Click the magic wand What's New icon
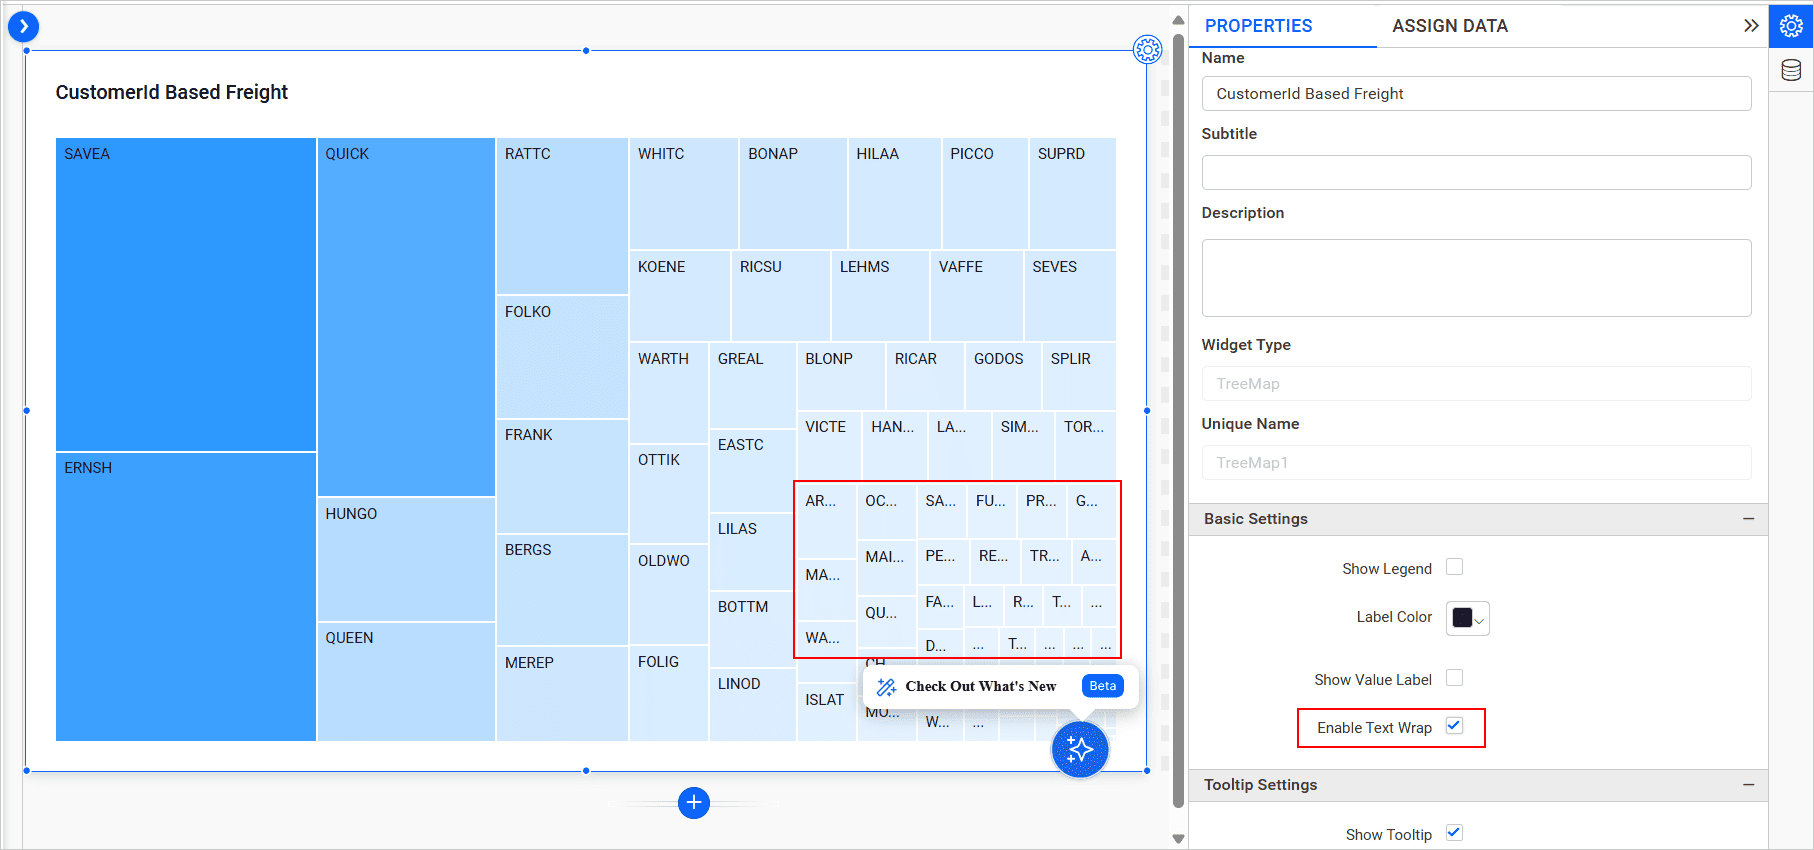The image size is (1814, 850). tap(886, 687)
